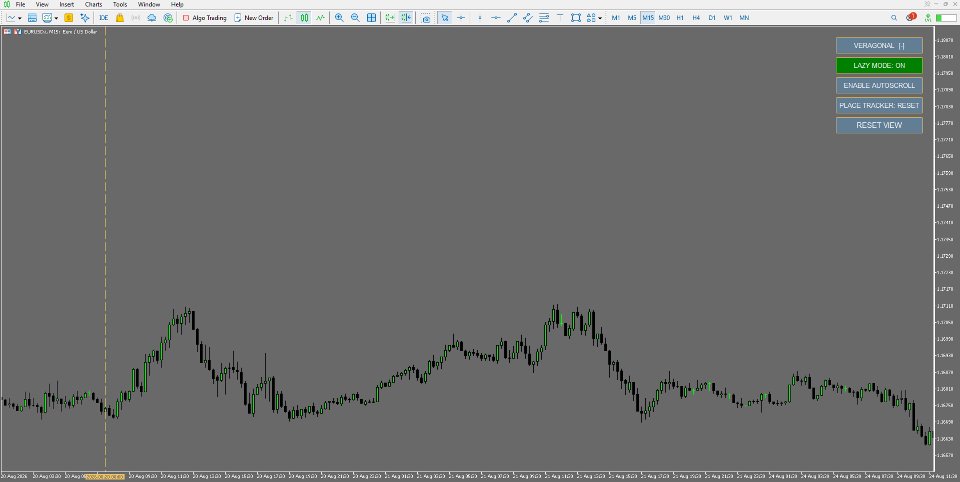Viewport: 960px width, 482px height.
Task: Open the toolbar search magnifier
Action: (894, 18)
